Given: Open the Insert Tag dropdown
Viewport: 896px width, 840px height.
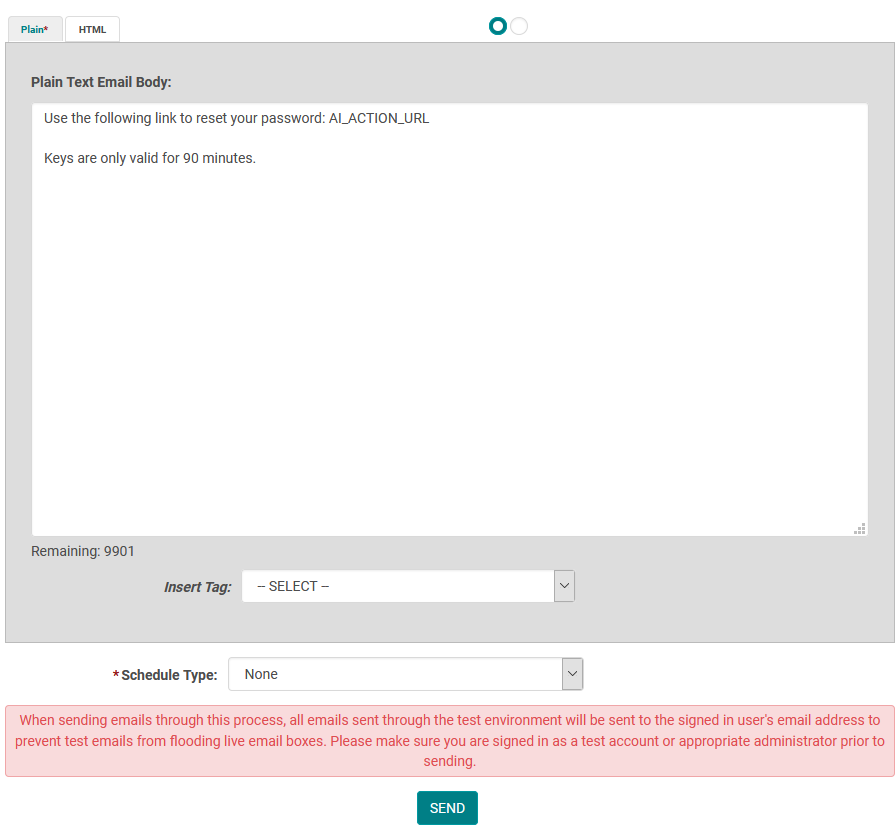Looking at the screenshot, I should (408, 586).
